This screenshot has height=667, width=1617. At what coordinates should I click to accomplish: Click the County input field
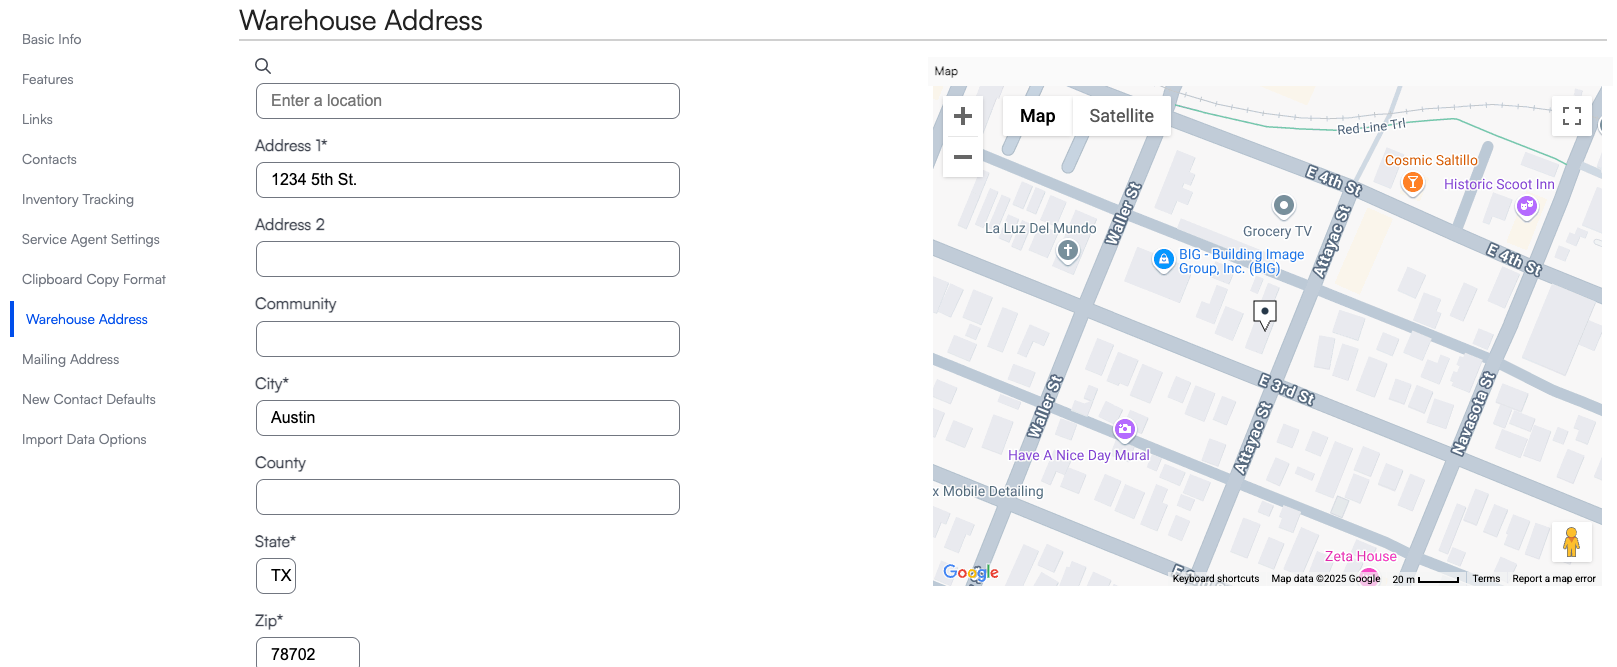coord(468,497)
